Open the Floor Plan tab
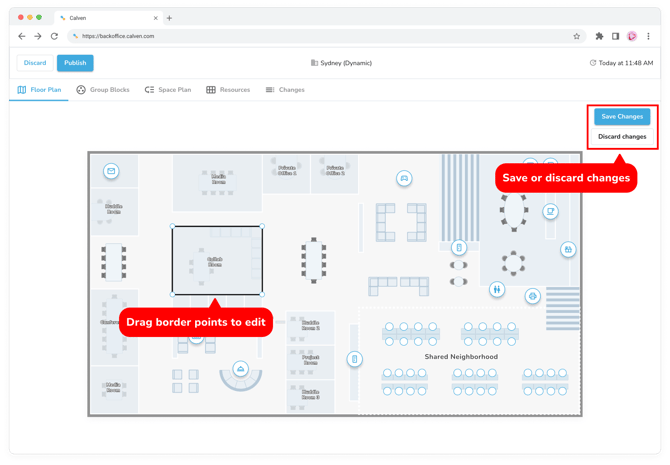 click(x=39, y=90)
